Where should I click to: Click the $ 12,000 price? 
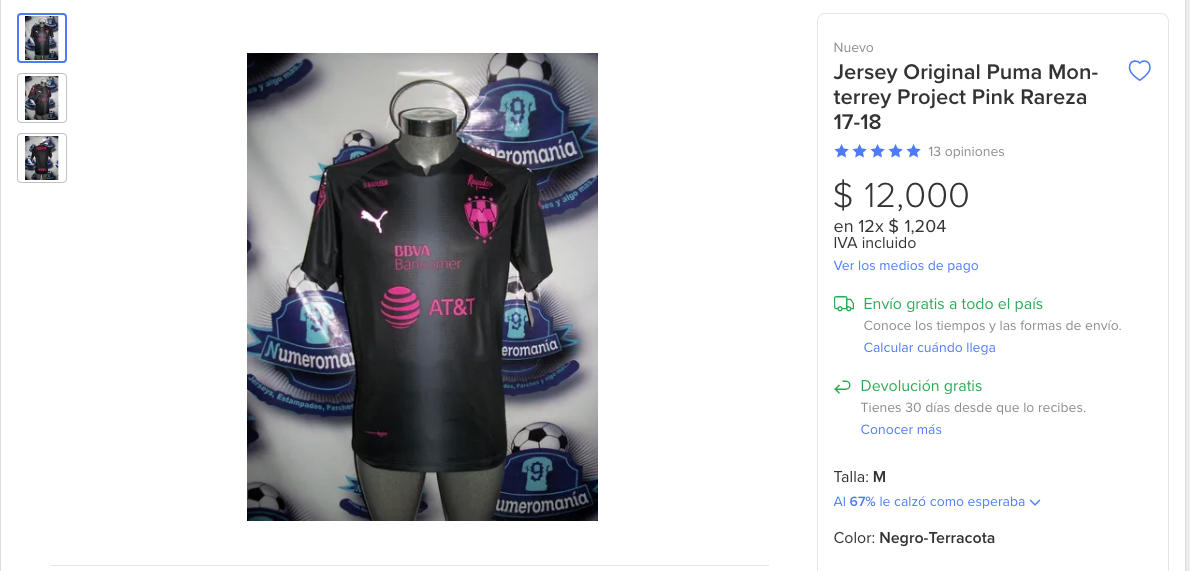(x=901, y=195)
